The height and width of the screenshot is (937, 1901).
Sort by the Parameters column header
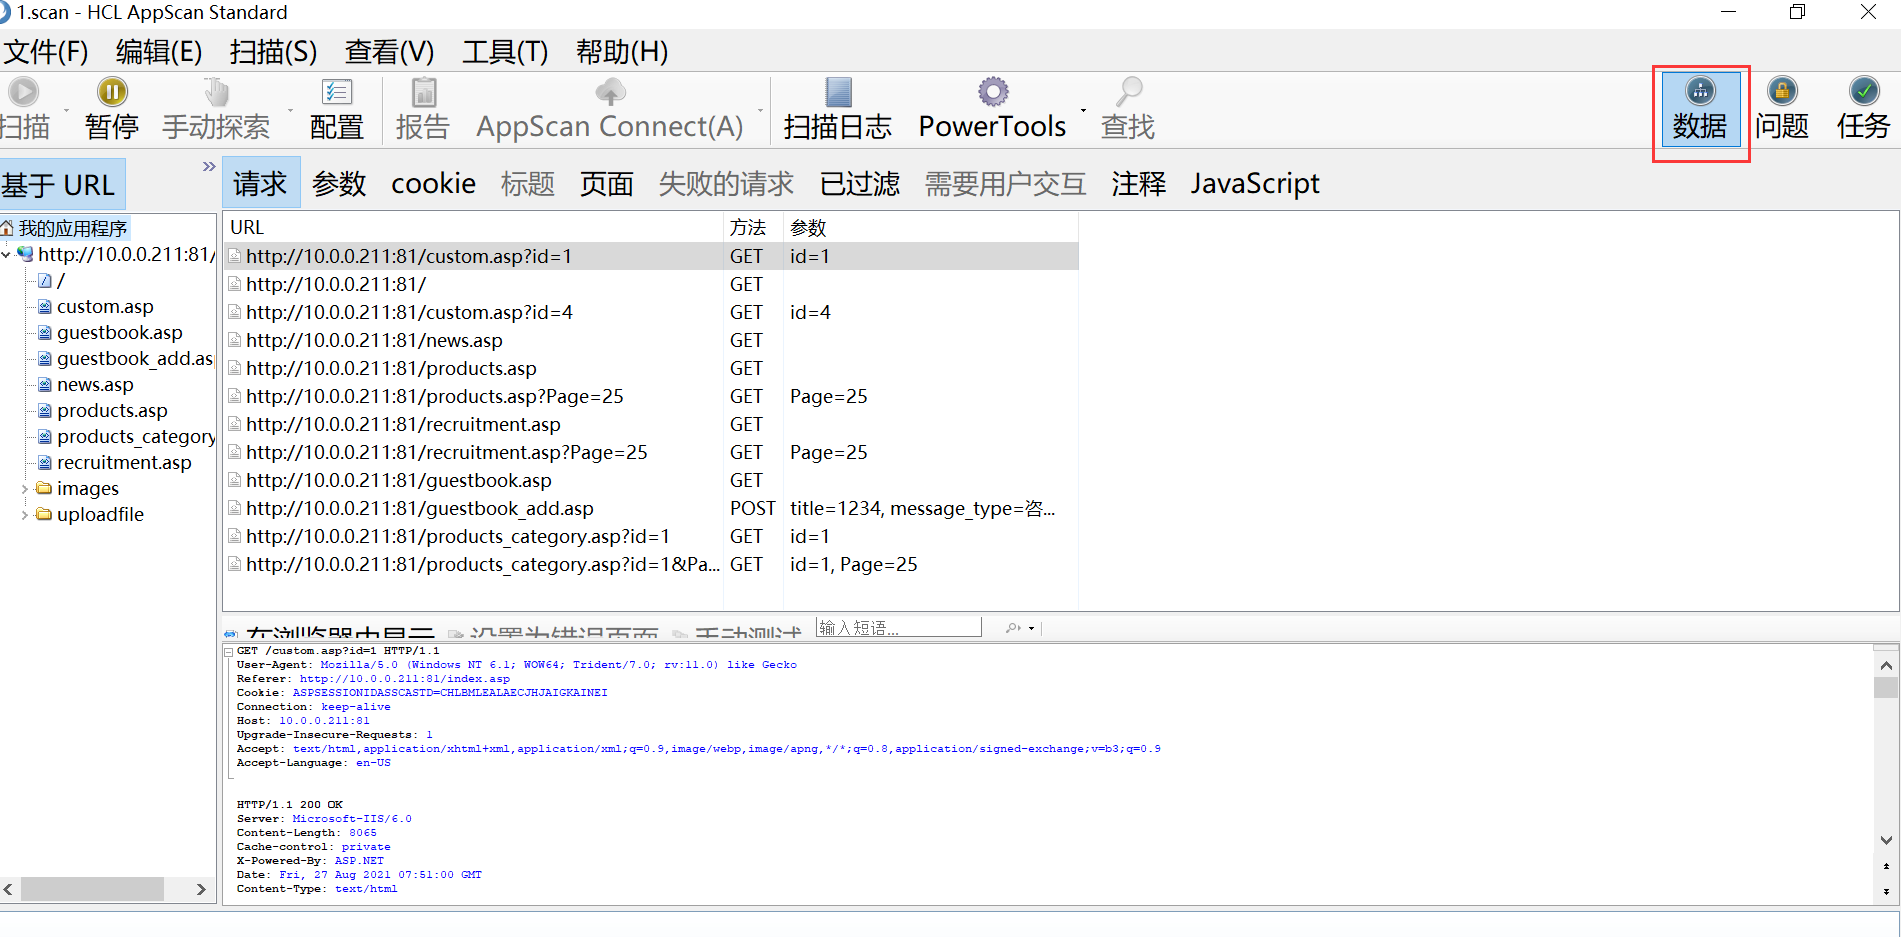pos(931,227)
